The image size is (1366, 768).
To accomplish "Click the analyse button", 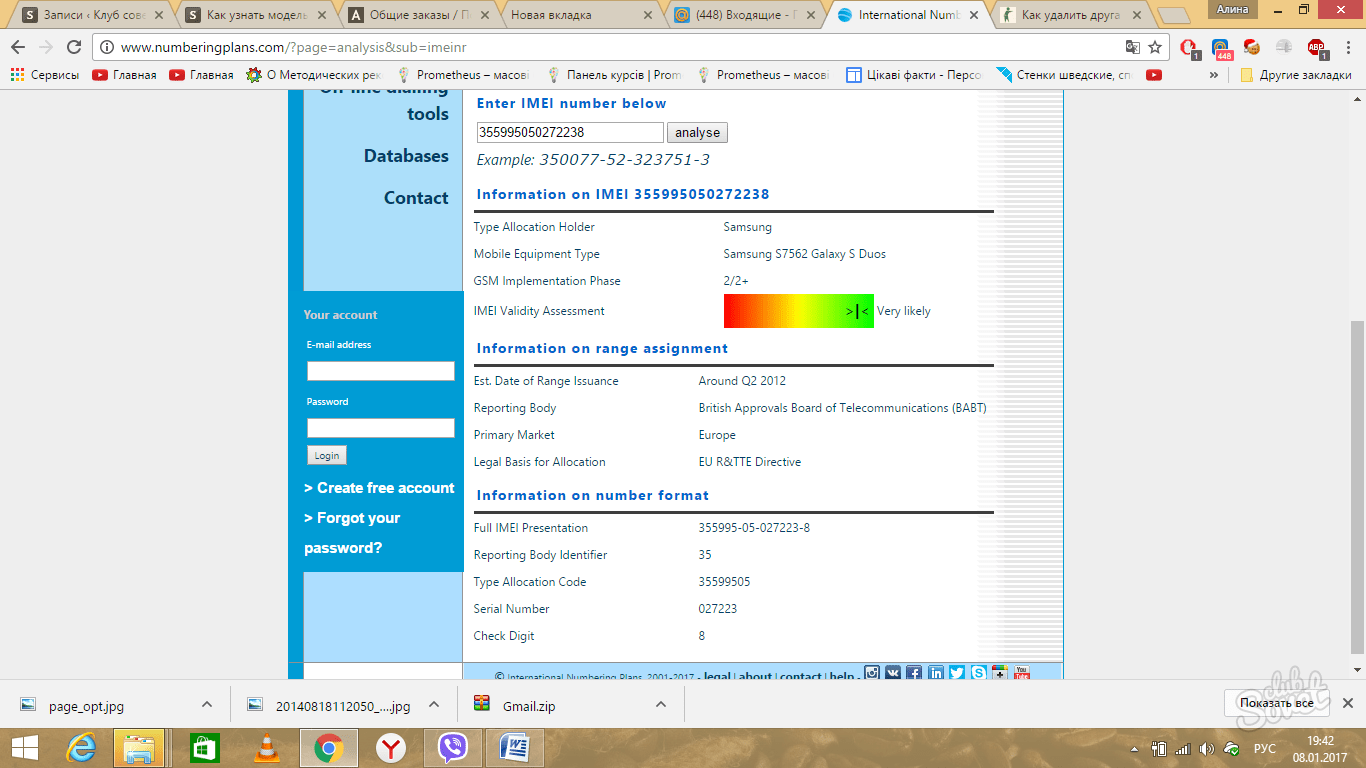I will pyautogui.click(x=697, y=133).
